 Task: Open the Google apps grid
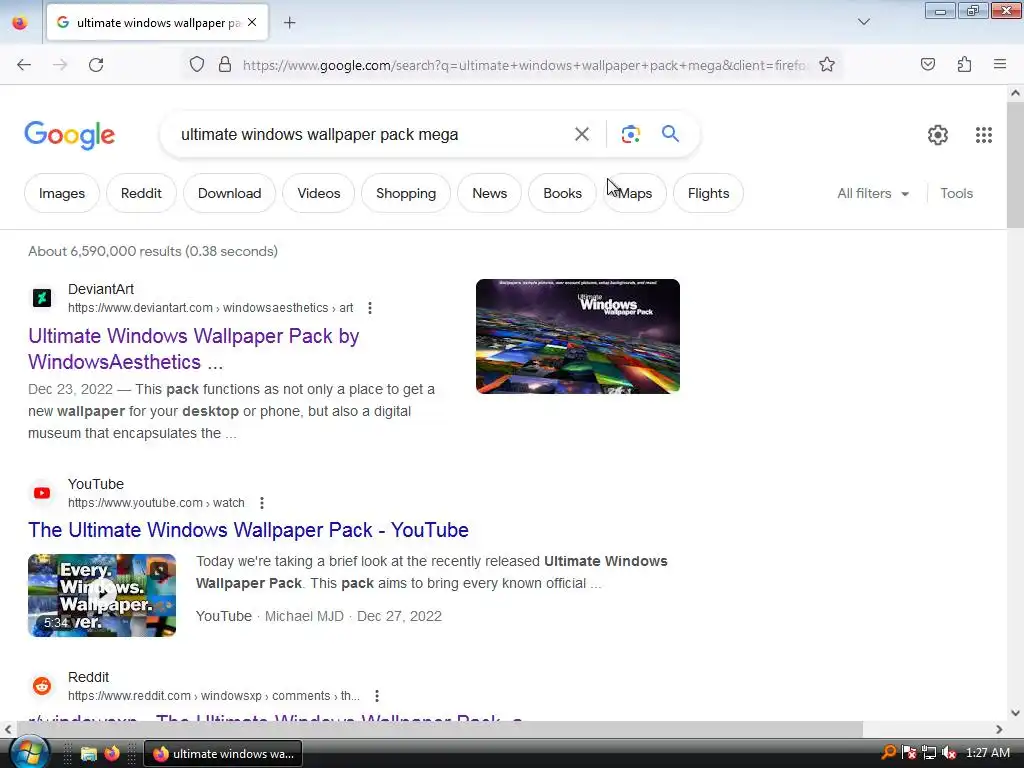click(x=984, y=135)
